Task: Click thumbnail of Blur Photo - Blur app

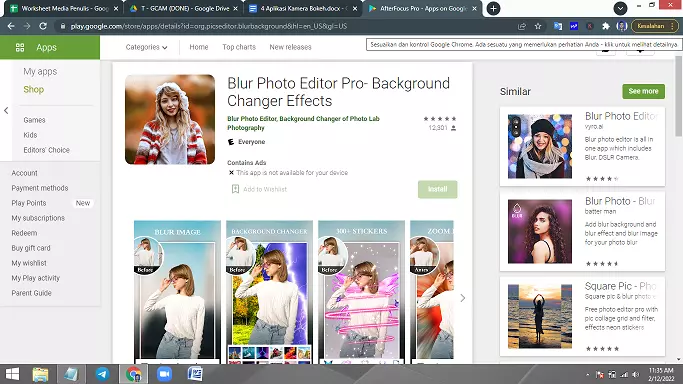Action: (540, 231)
